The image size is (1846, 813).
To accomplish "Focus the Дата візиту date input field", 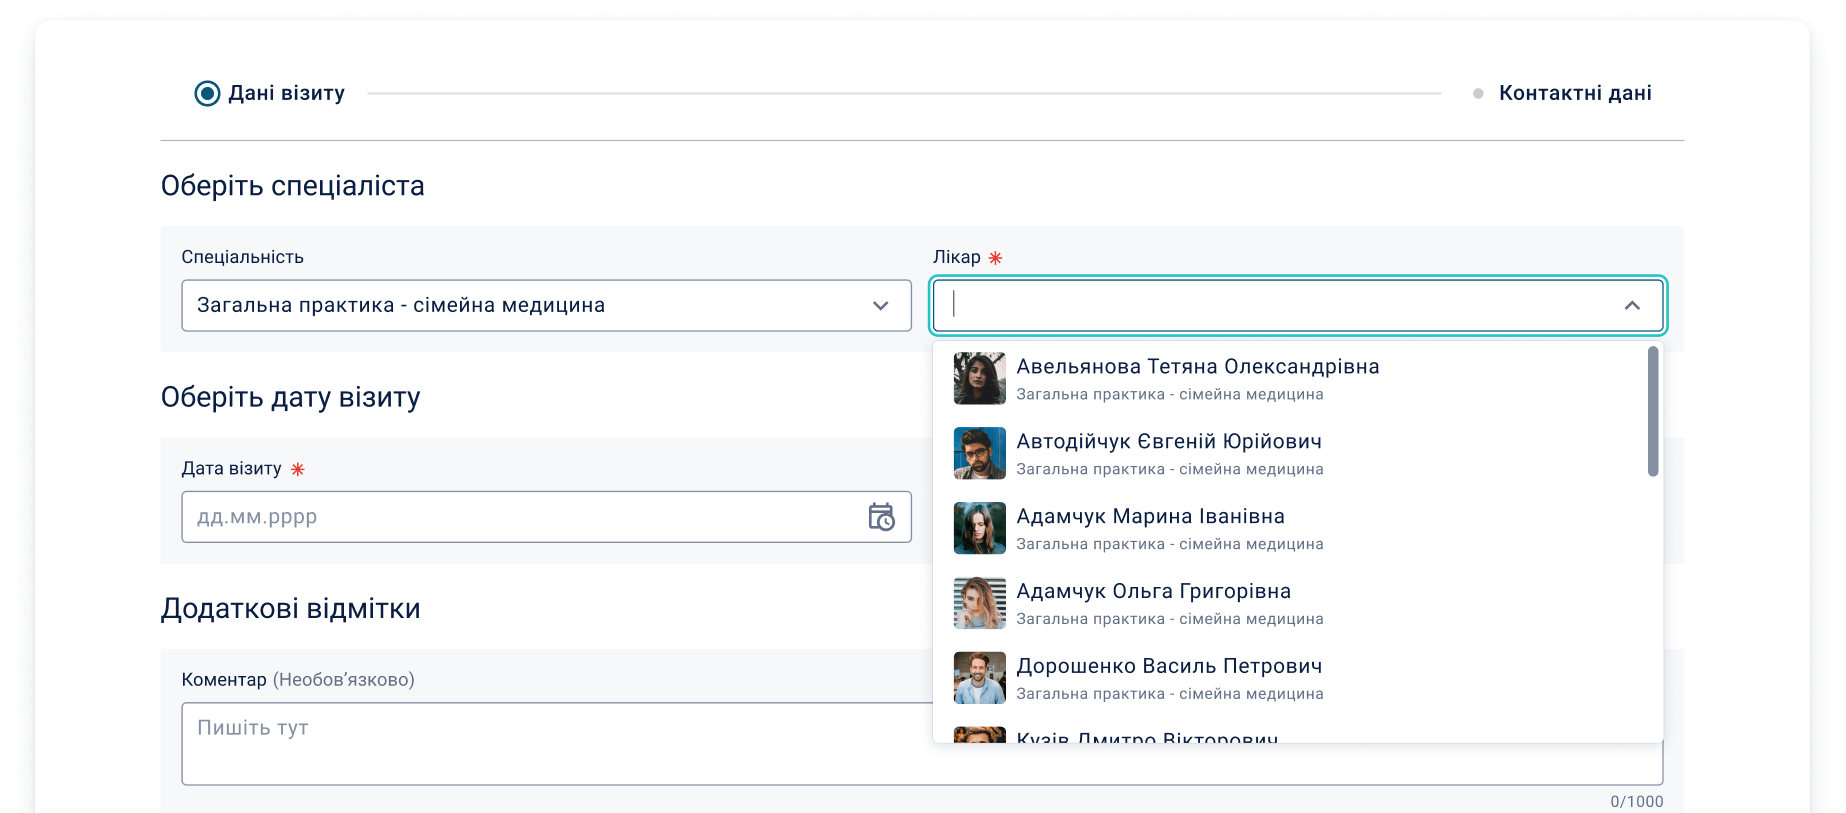I will (x=520, y=517).
